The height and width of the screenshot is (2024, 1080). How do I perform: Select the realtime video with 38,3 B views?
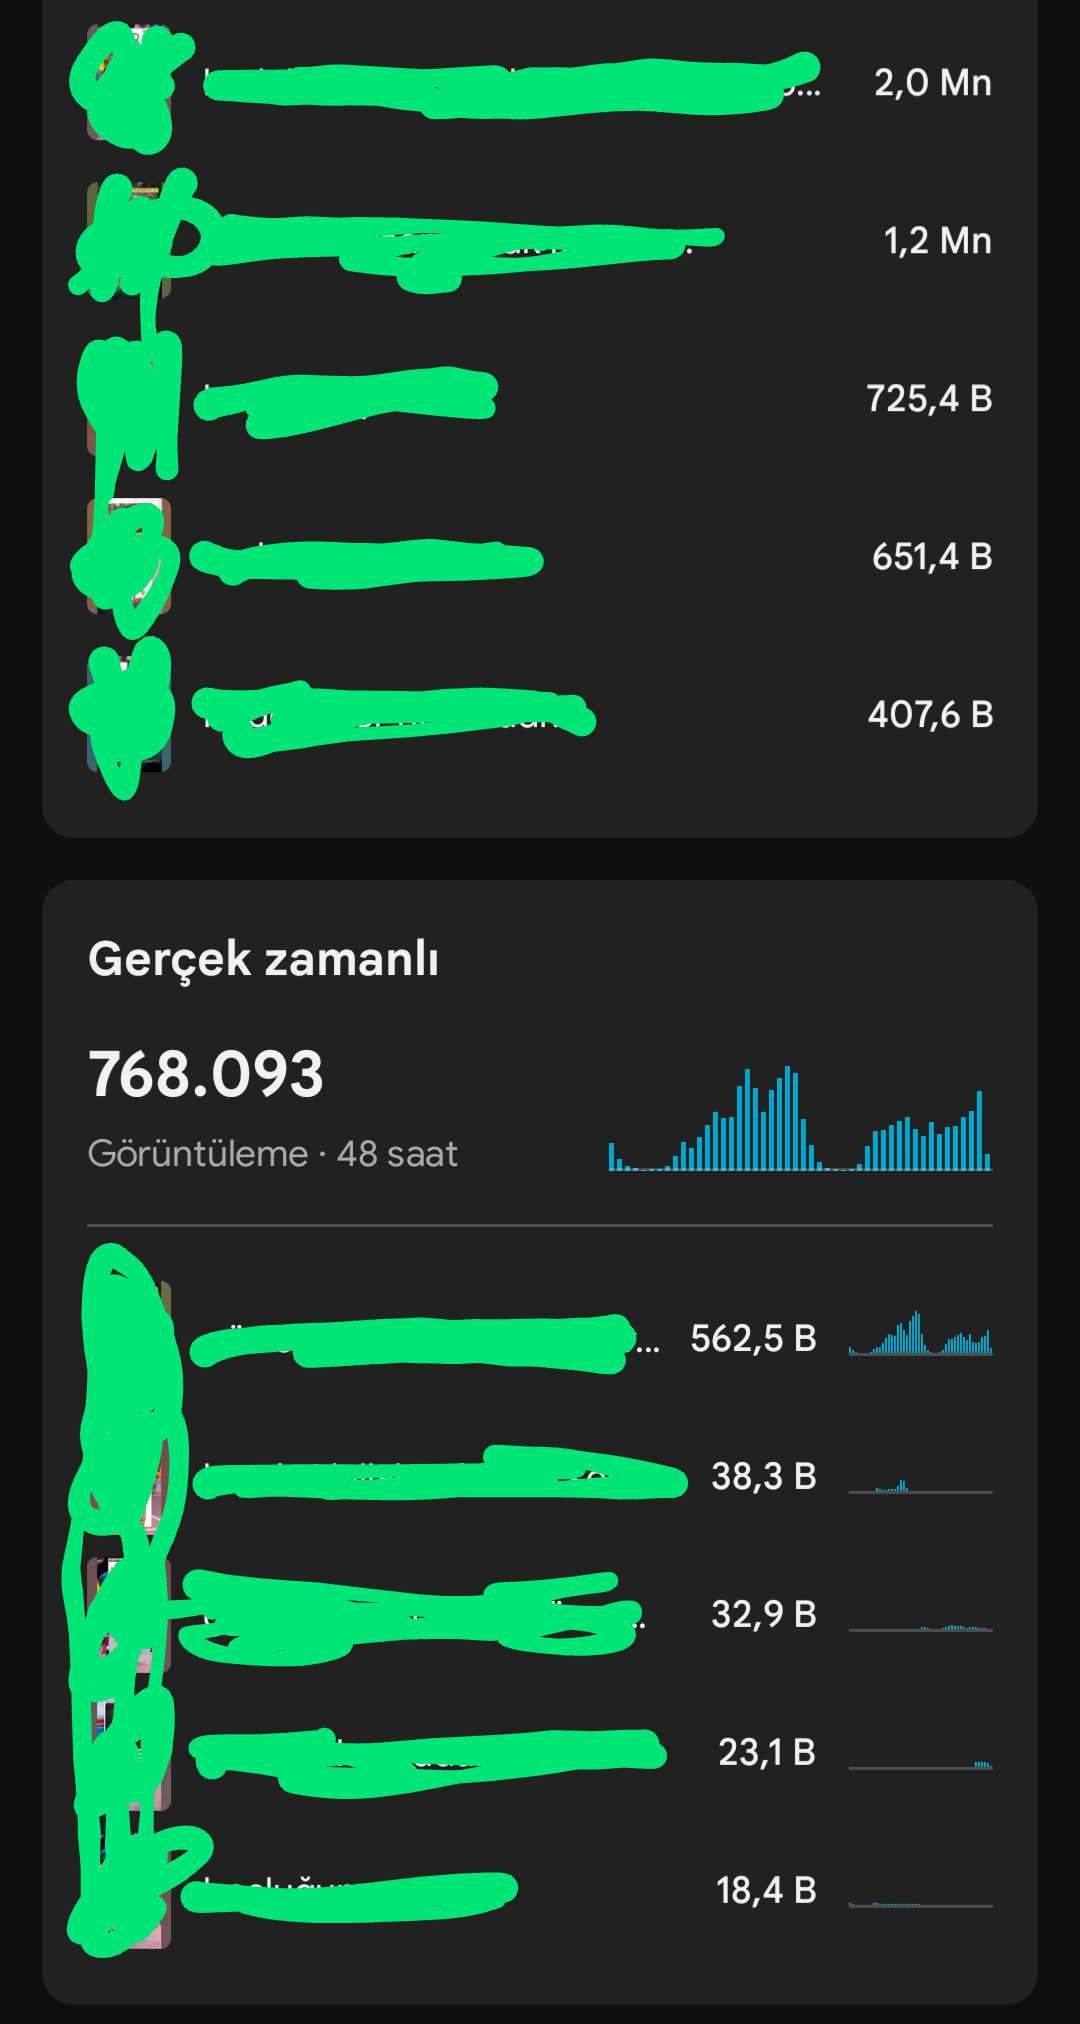(x=540, y=1477)
